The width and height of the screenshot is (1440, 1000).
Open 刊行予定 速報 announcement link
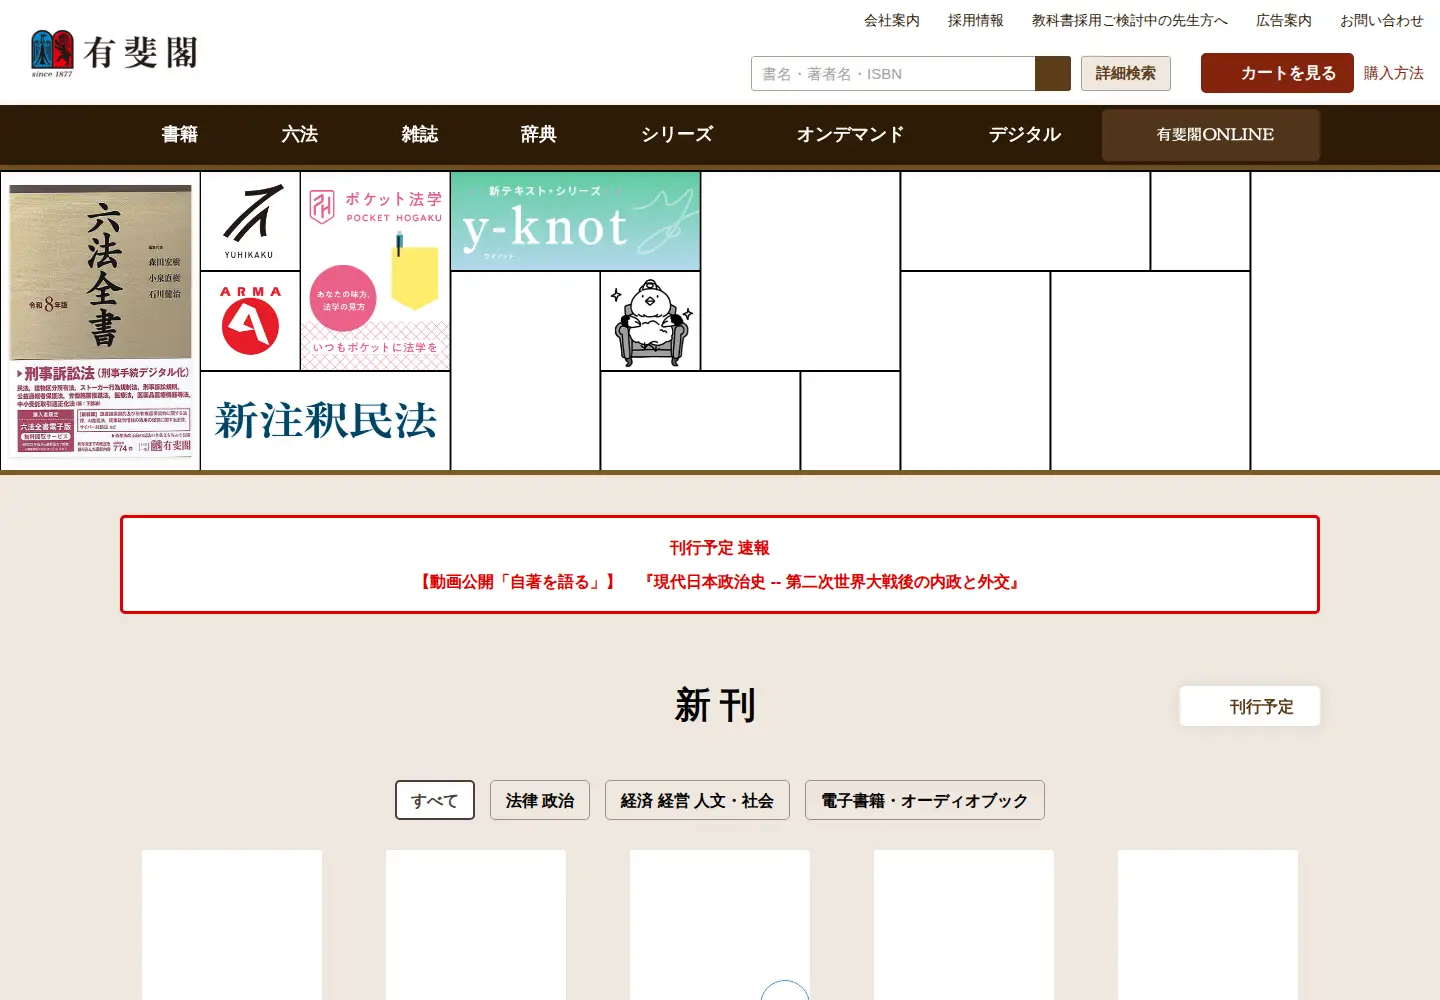click(720, 548)
